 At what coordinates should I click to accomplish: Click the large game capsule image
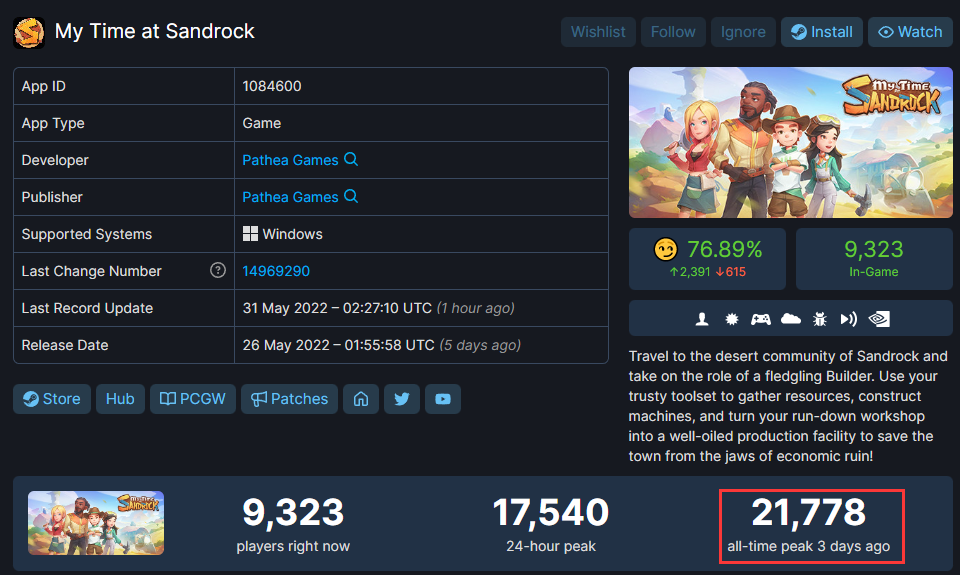click(790, 143)
